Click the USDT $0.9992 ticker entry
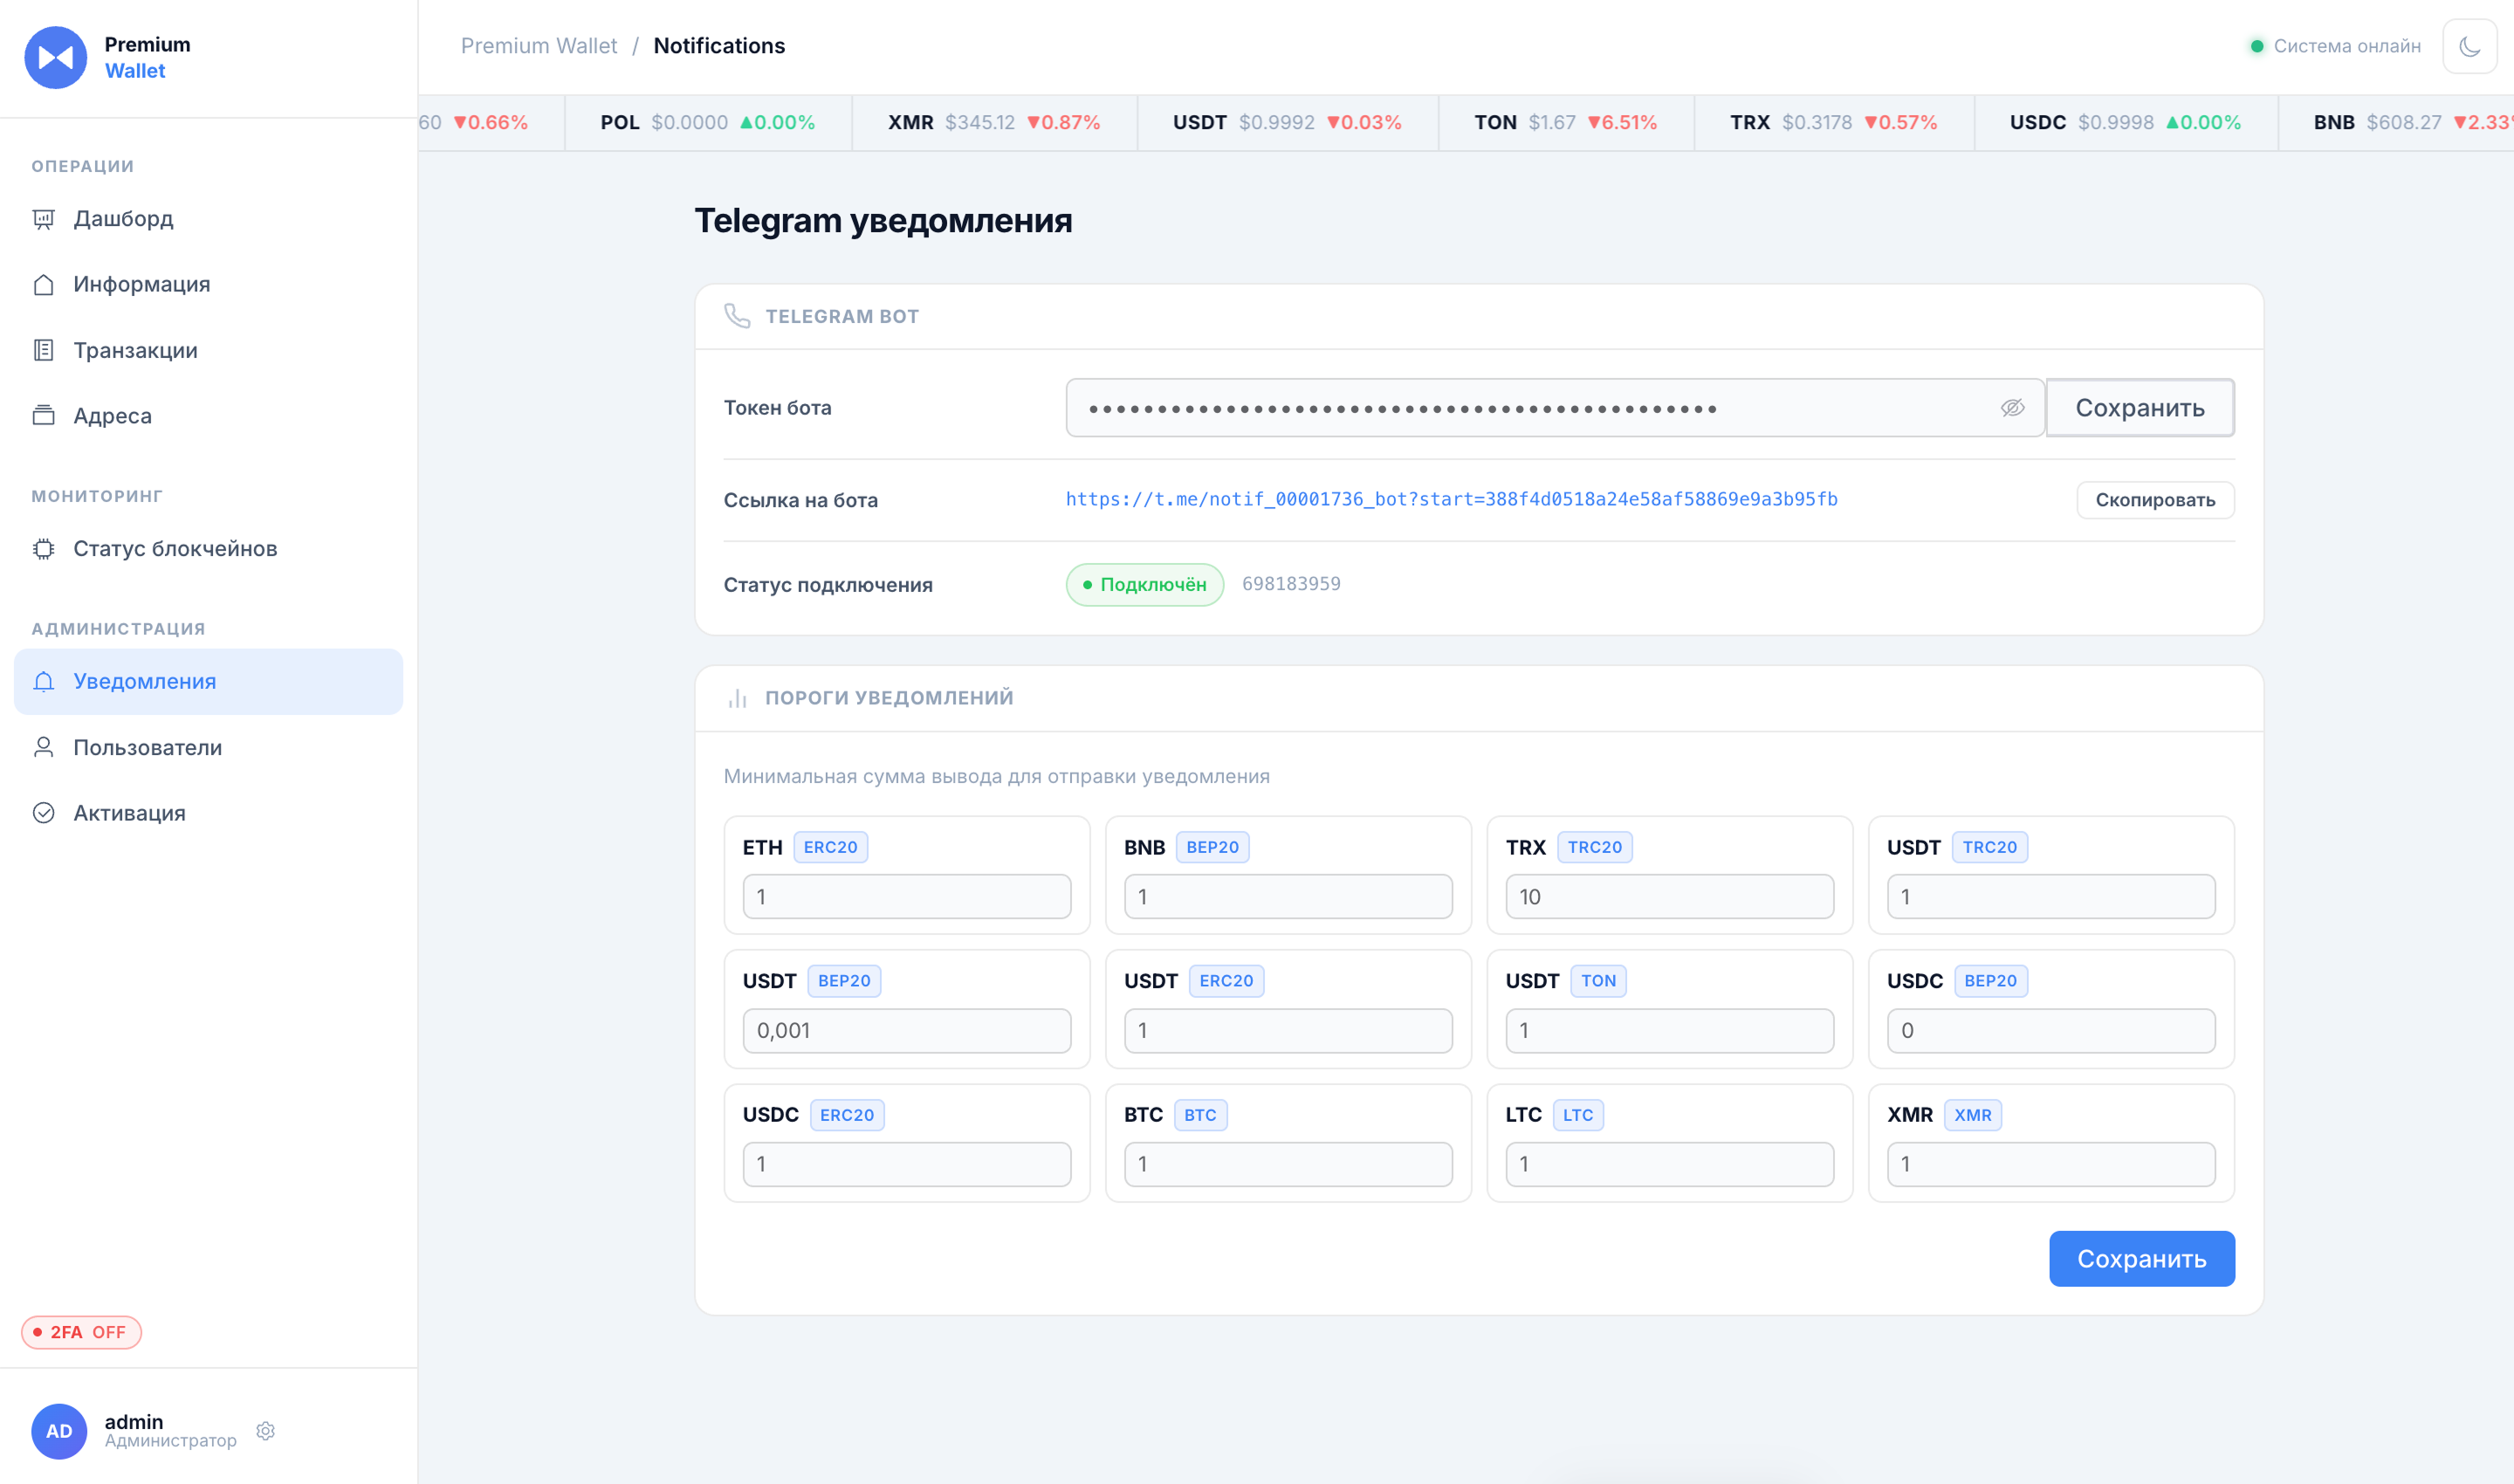 [1287, 122]
